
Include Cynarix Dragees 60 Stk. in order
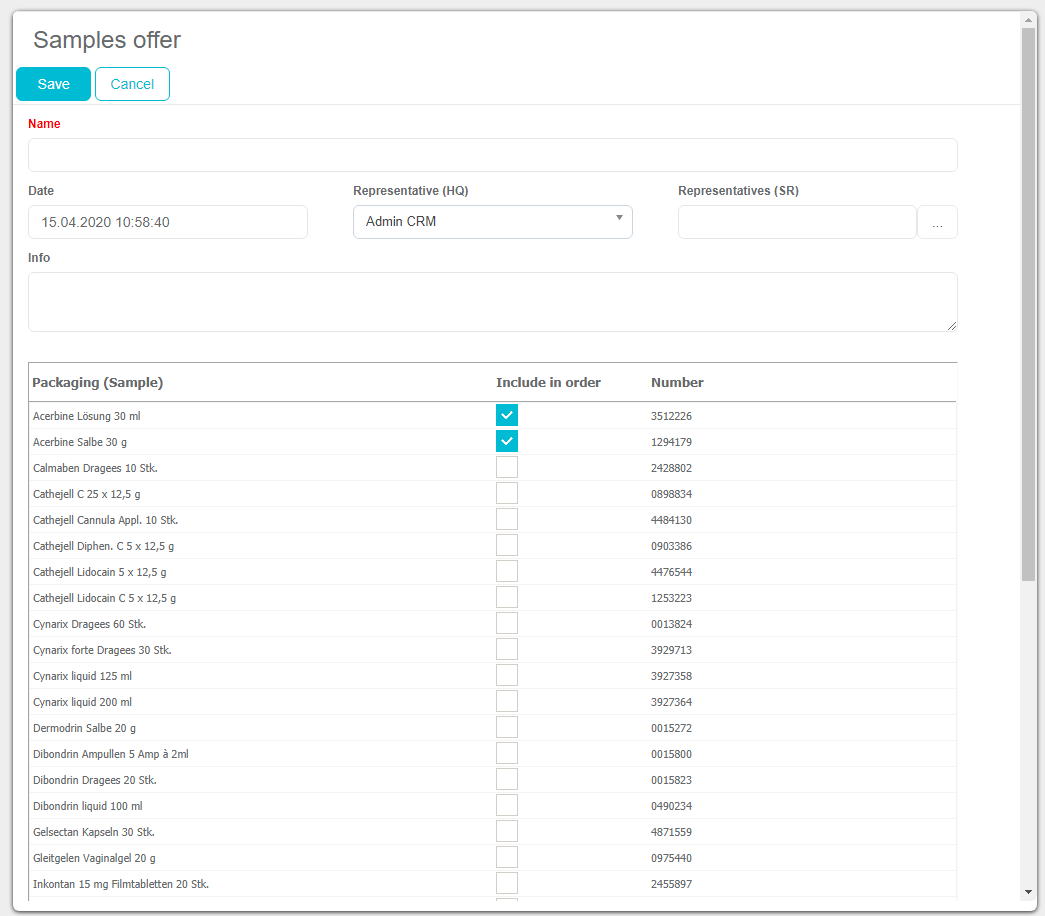(x=507, y=623)
